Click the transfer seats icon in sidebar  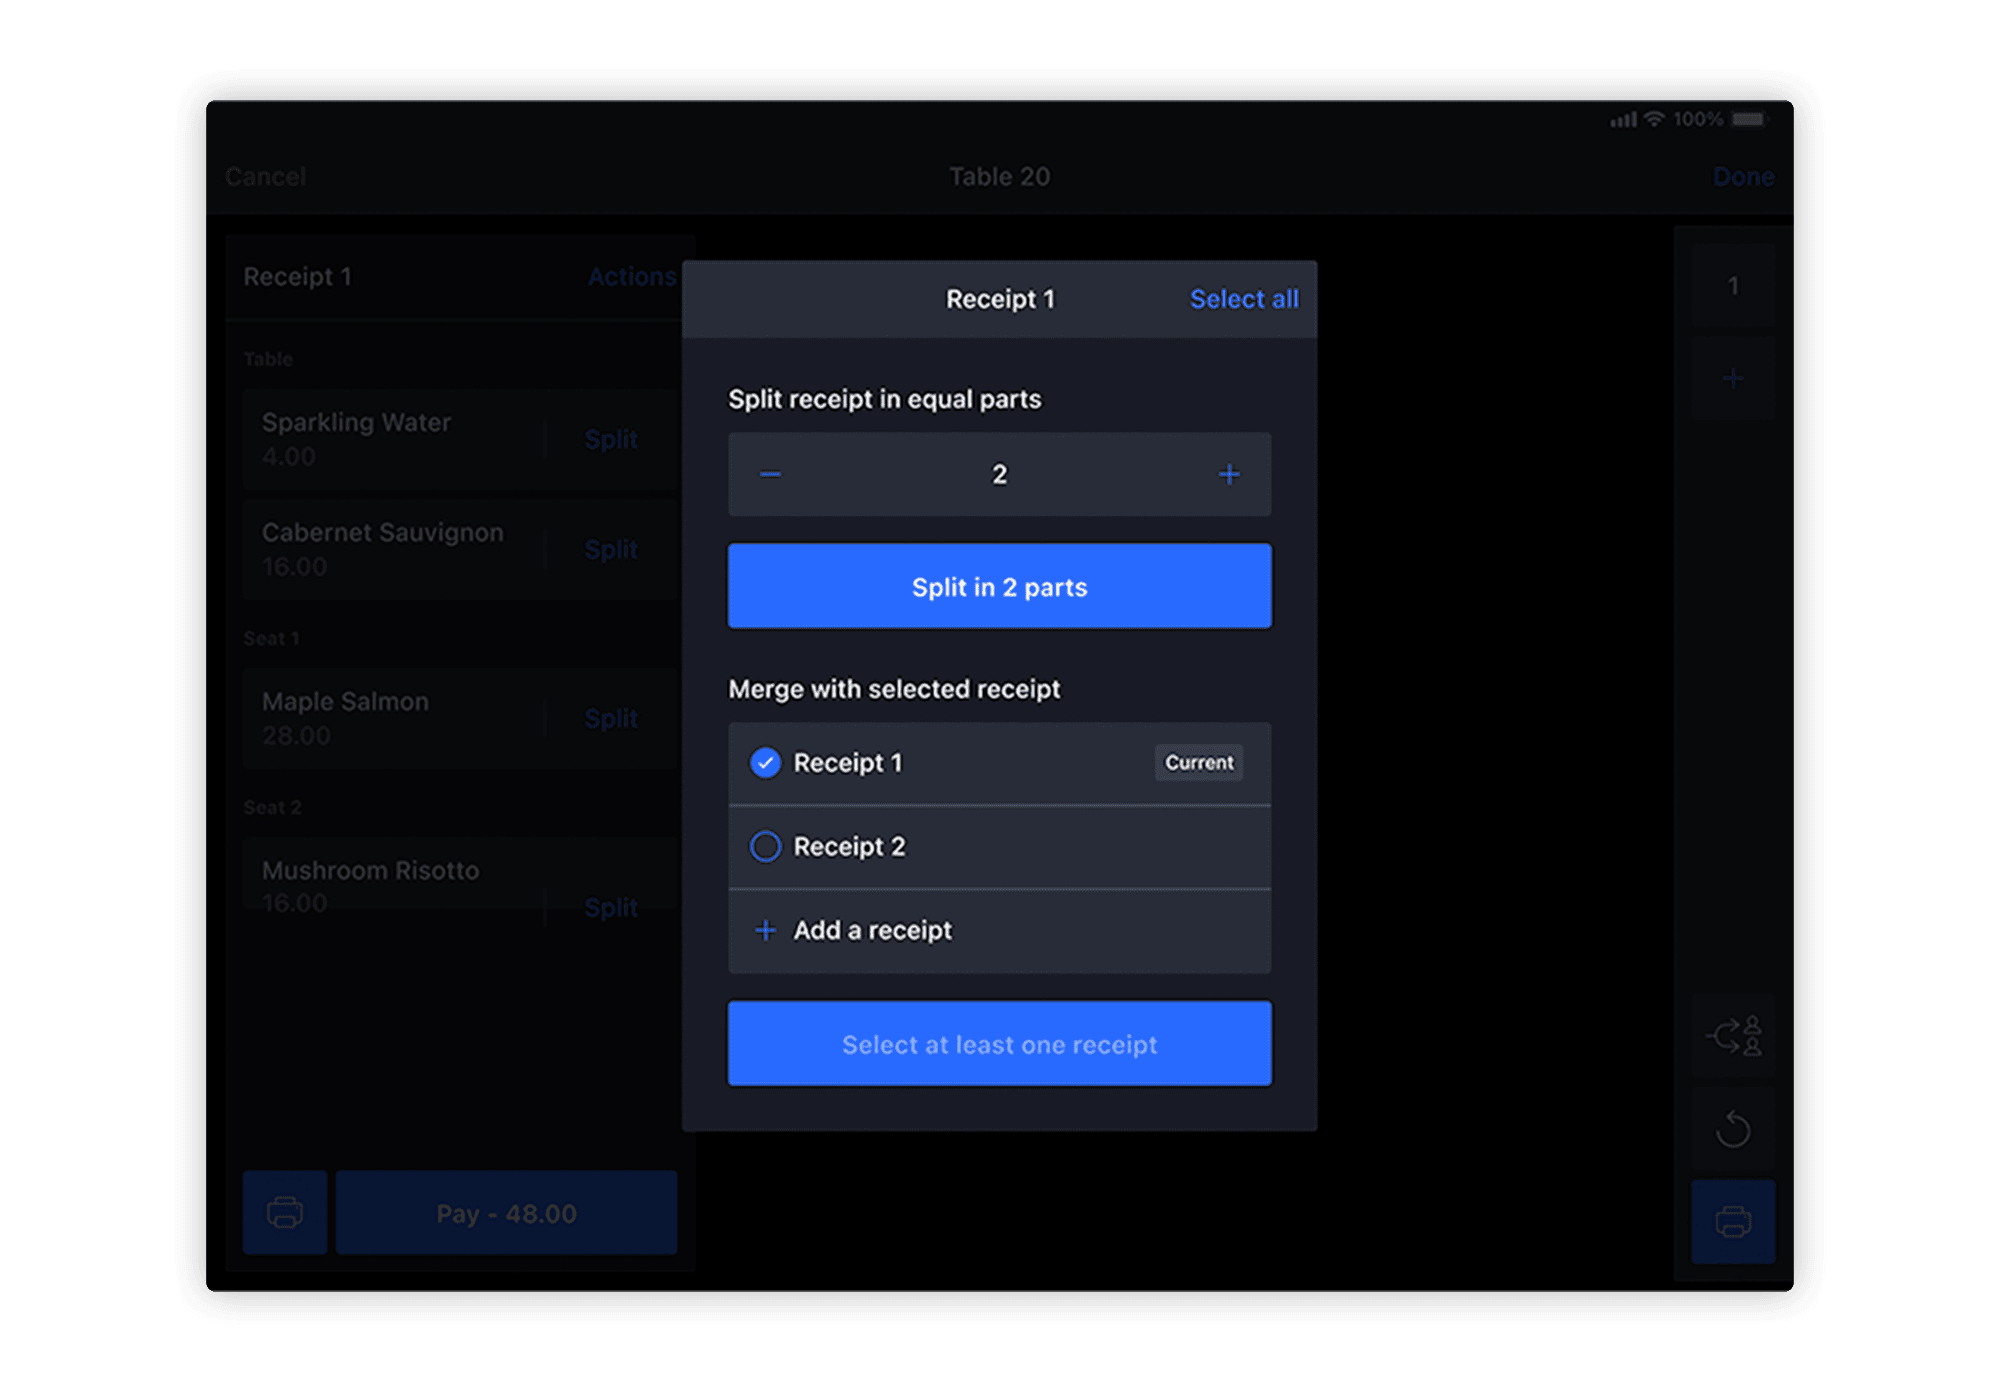pyautogui.click(x=1733, y=1036)
